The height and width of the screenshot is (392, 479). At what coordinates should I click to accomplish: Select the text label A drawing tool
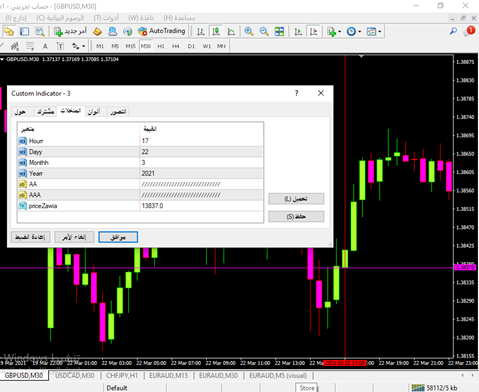point(45,46)
